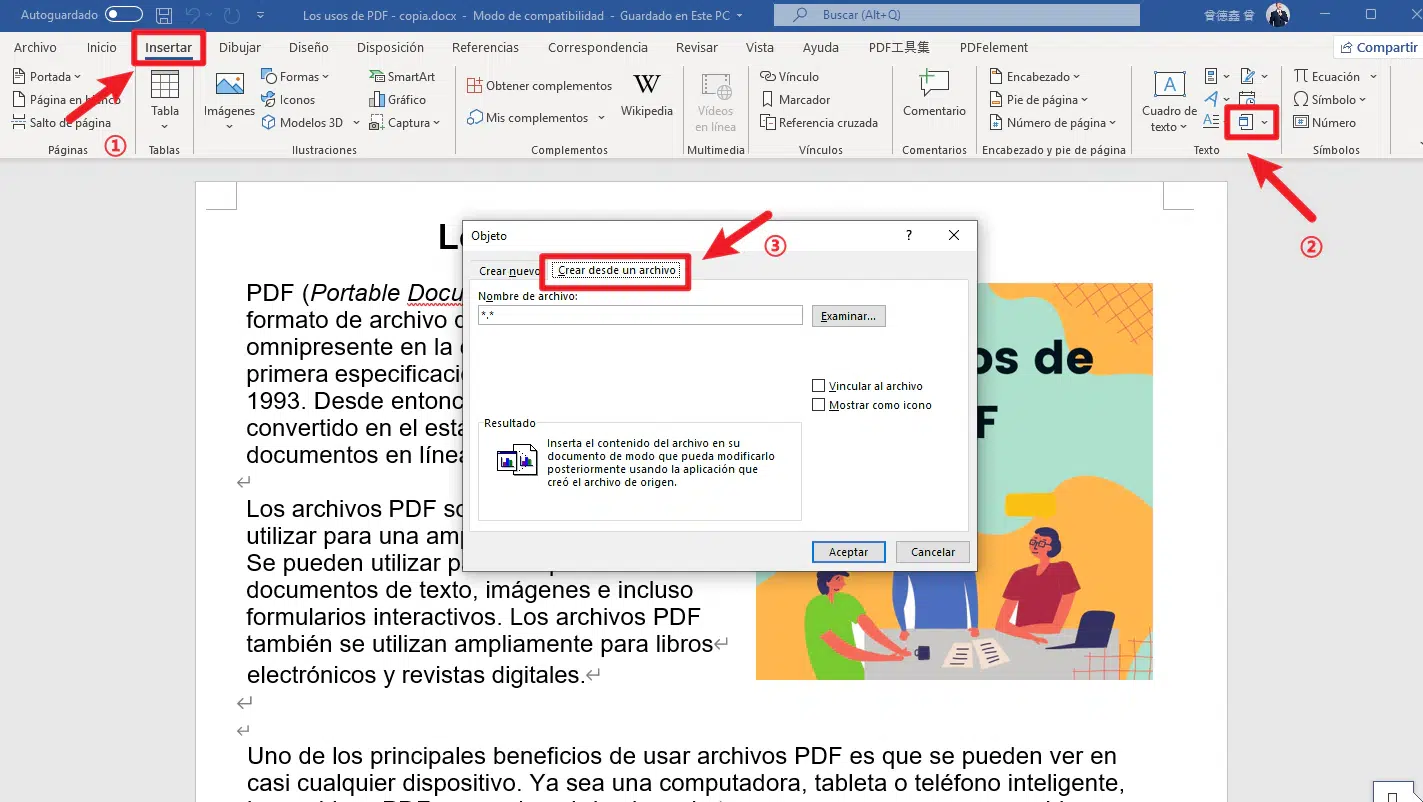Image resolution: width=1423 pixels, height=802 pixels.
Task: Click the Cuadro de texto icon
Action: 1169,84
